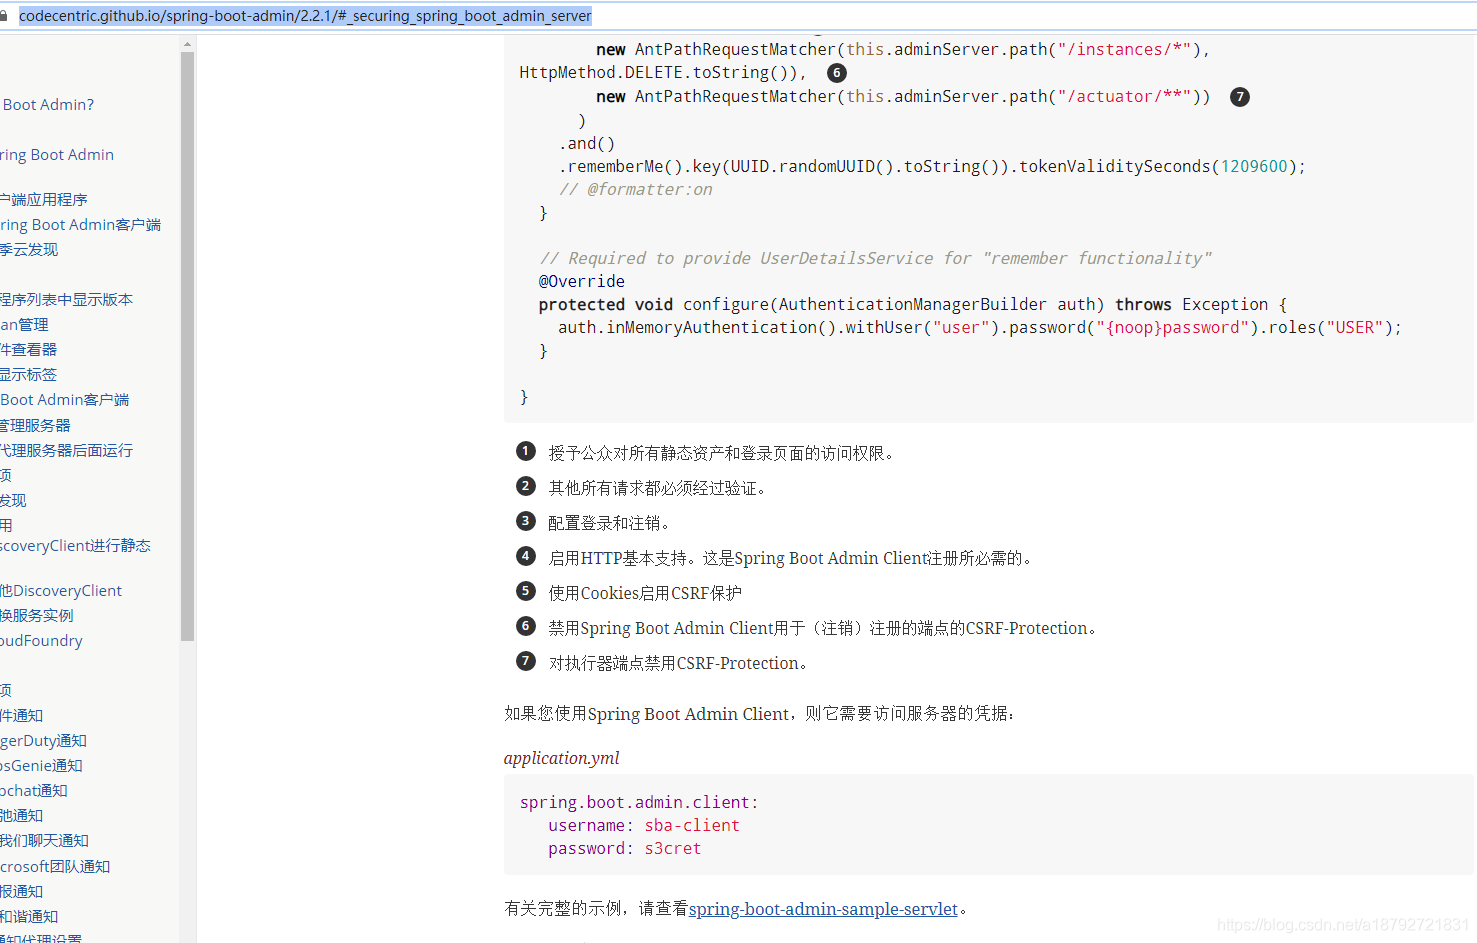Click callout 4 beside '启用HTTP基本支持'

526,556
